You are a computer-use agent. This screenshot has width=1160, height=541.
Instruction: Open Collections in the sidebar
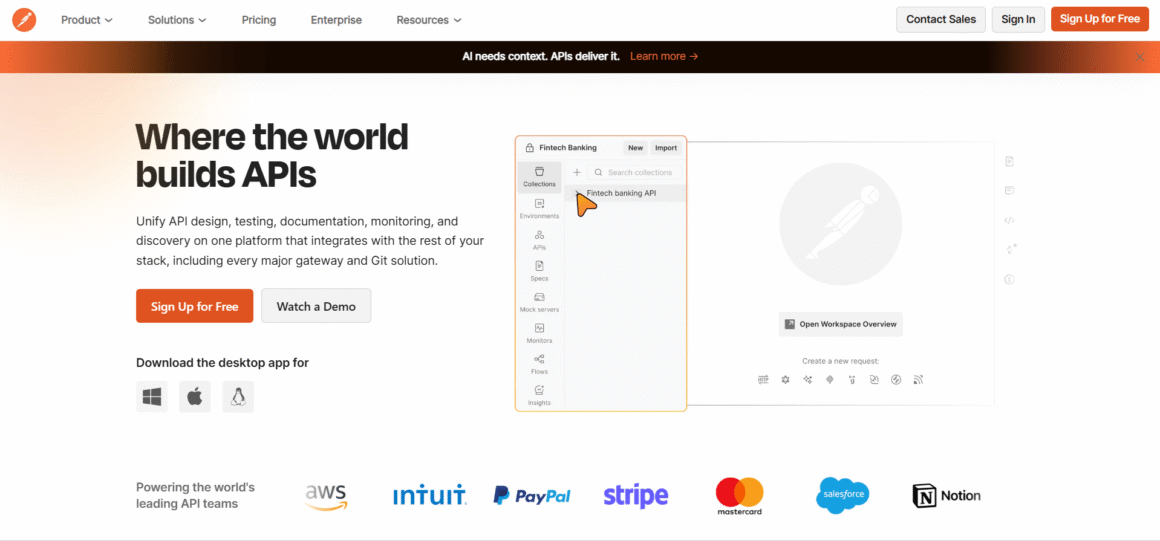click(x=539, y=177)
